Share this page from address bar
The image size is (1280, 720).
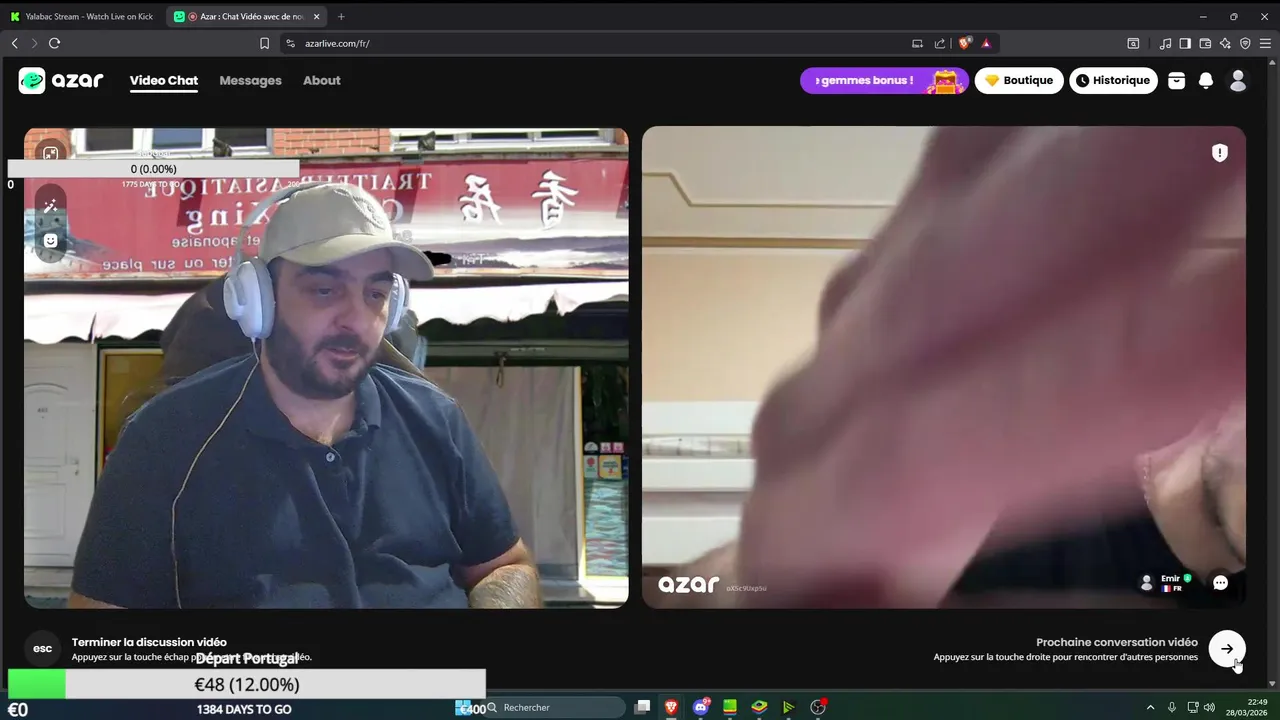[940, 43]
